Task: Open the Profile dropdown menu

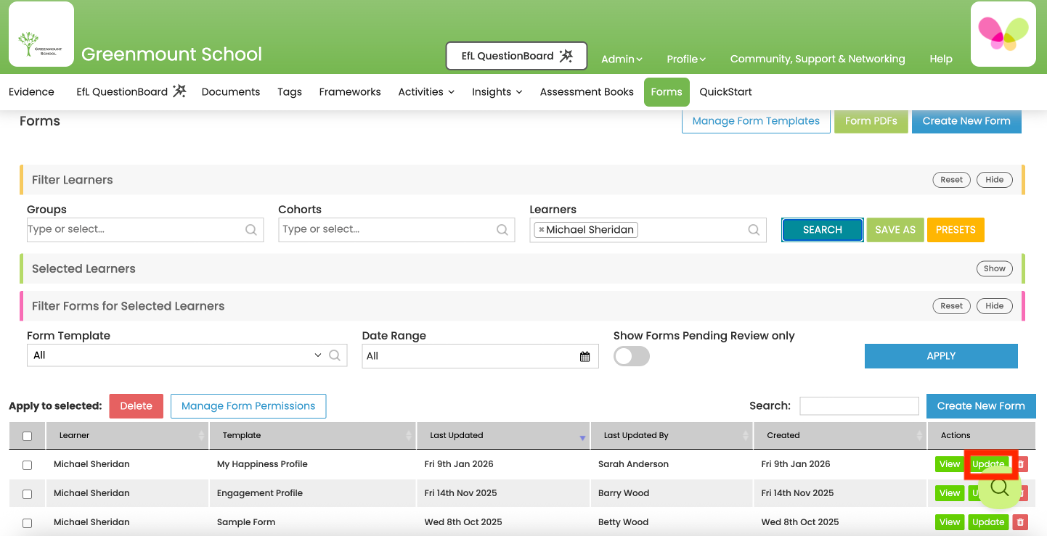Action: tap(686, 59)
